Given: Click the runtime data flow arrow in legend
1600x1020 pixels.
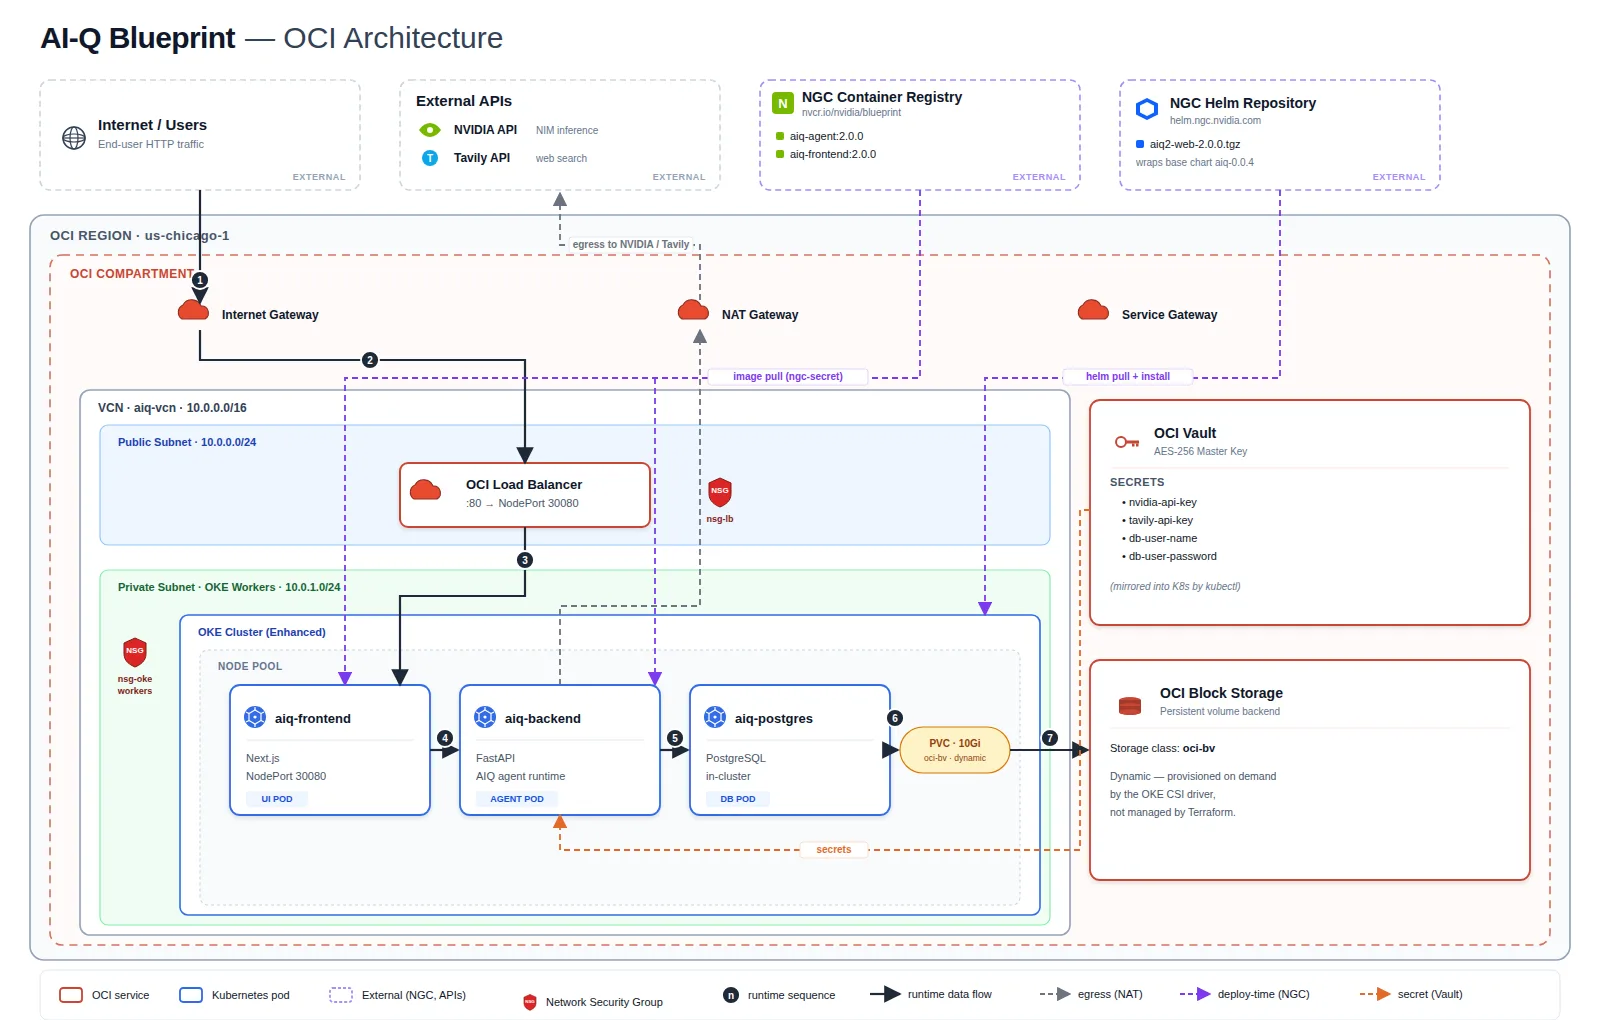Looking at the screenshot, I should 885,994.
